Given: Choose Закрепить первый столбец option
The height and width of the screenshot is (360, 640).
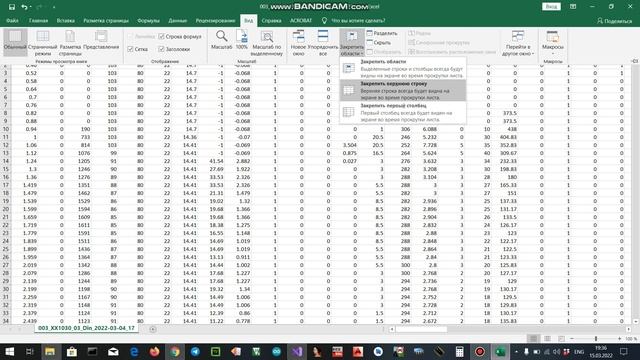Looking at the screenshot, I should [x=403, y=112].
